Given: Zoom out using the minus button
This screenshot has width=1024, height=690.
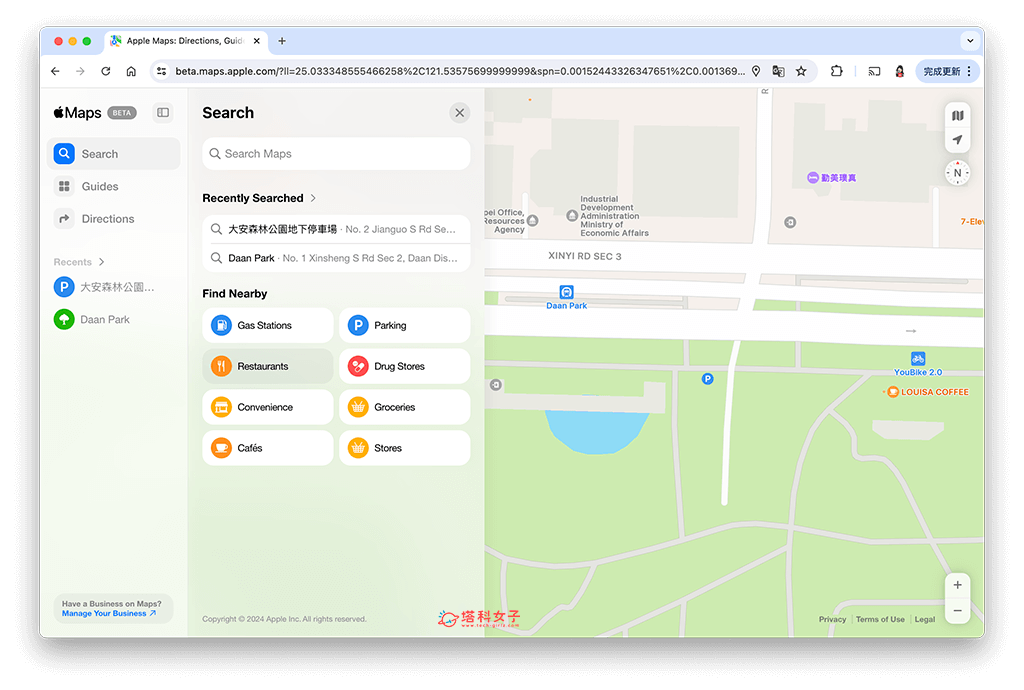Looking at the screenshot, I should coord(957,610).
